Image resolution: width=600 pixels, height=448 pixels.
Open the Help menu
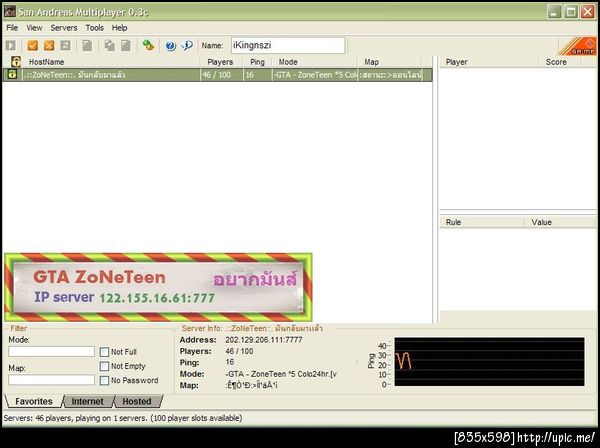[x=119, y=28]
